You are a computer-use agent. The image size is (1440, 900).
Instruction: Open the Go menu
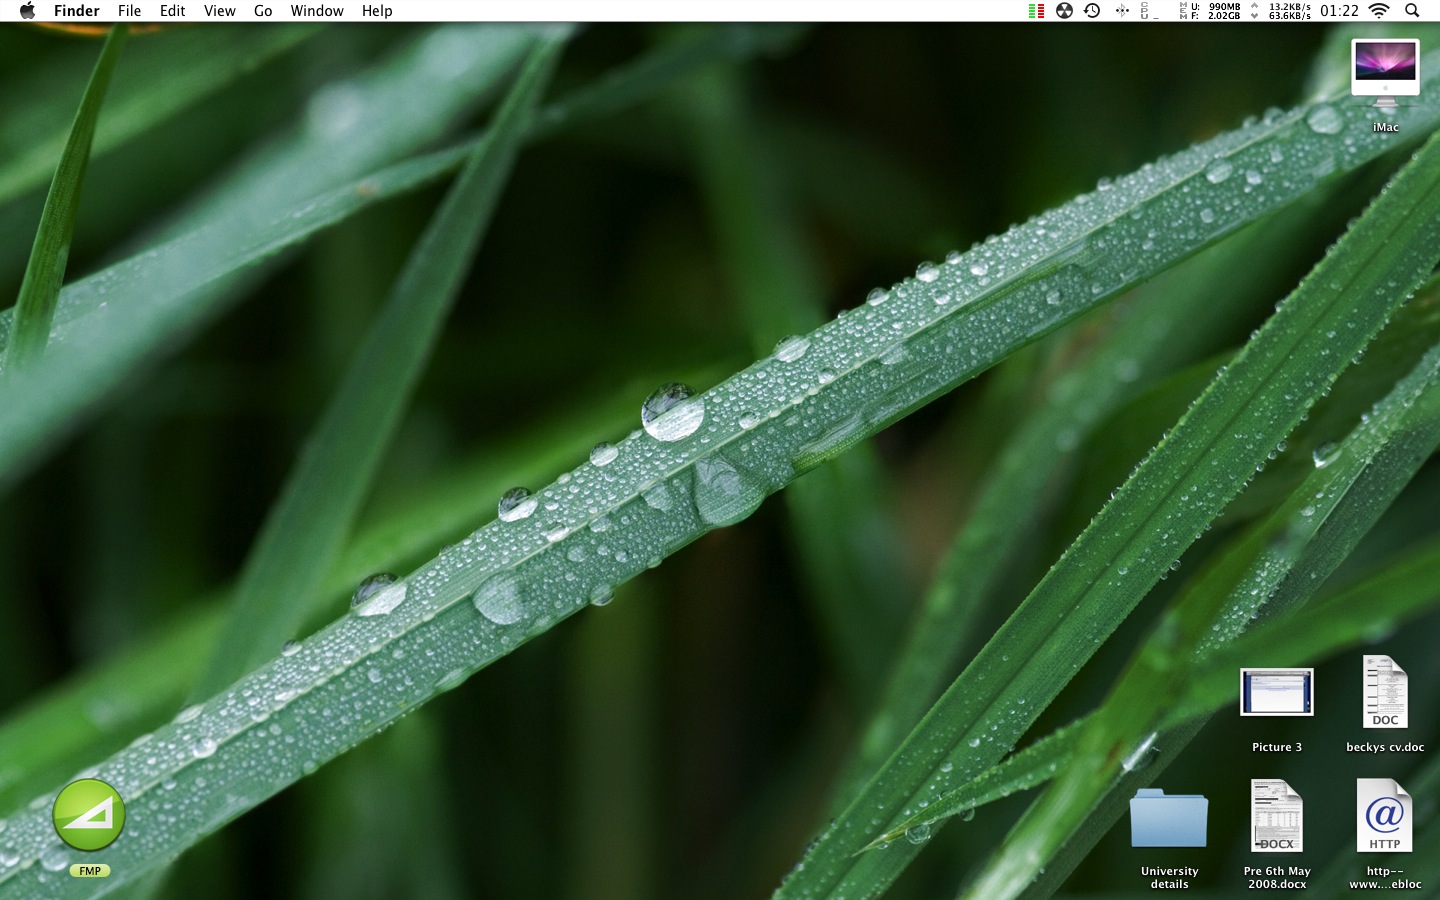point(263,11)
